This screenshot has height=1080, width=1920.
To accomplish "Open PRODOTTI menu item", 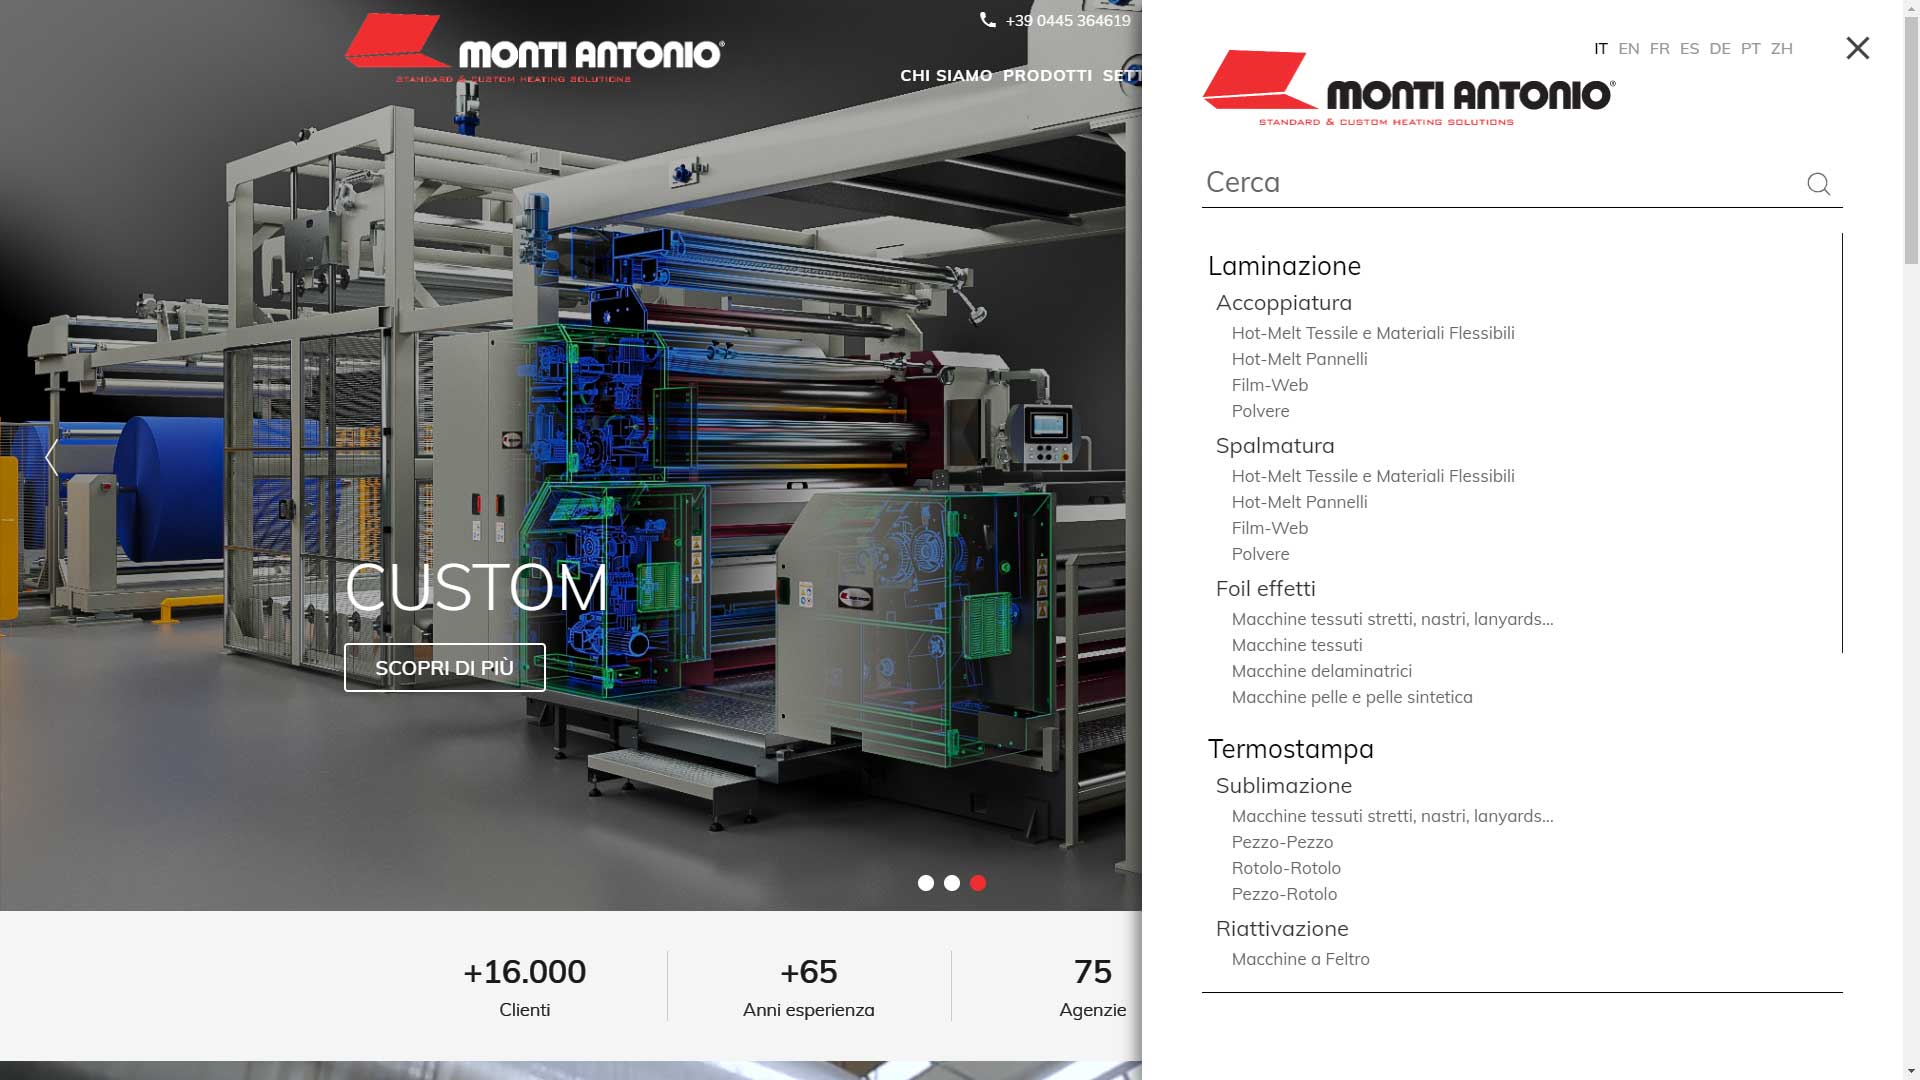I will point(1047,75).
